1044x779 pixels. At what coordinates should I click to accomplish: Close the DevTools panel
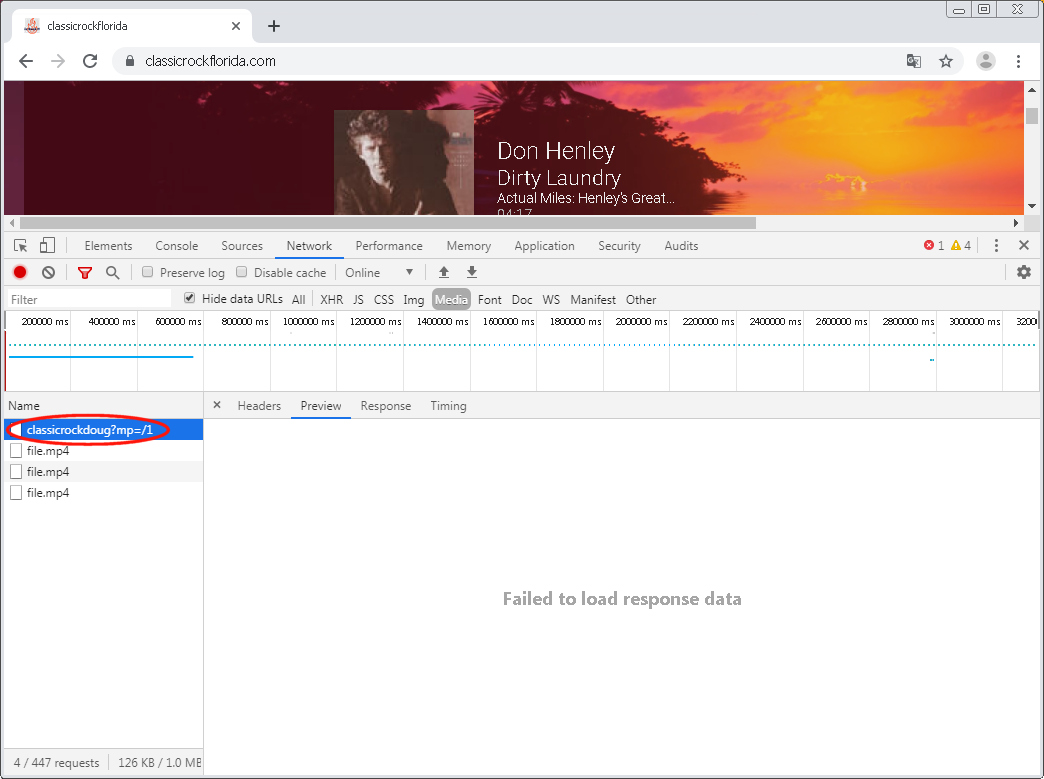(x=1024, y=246)
